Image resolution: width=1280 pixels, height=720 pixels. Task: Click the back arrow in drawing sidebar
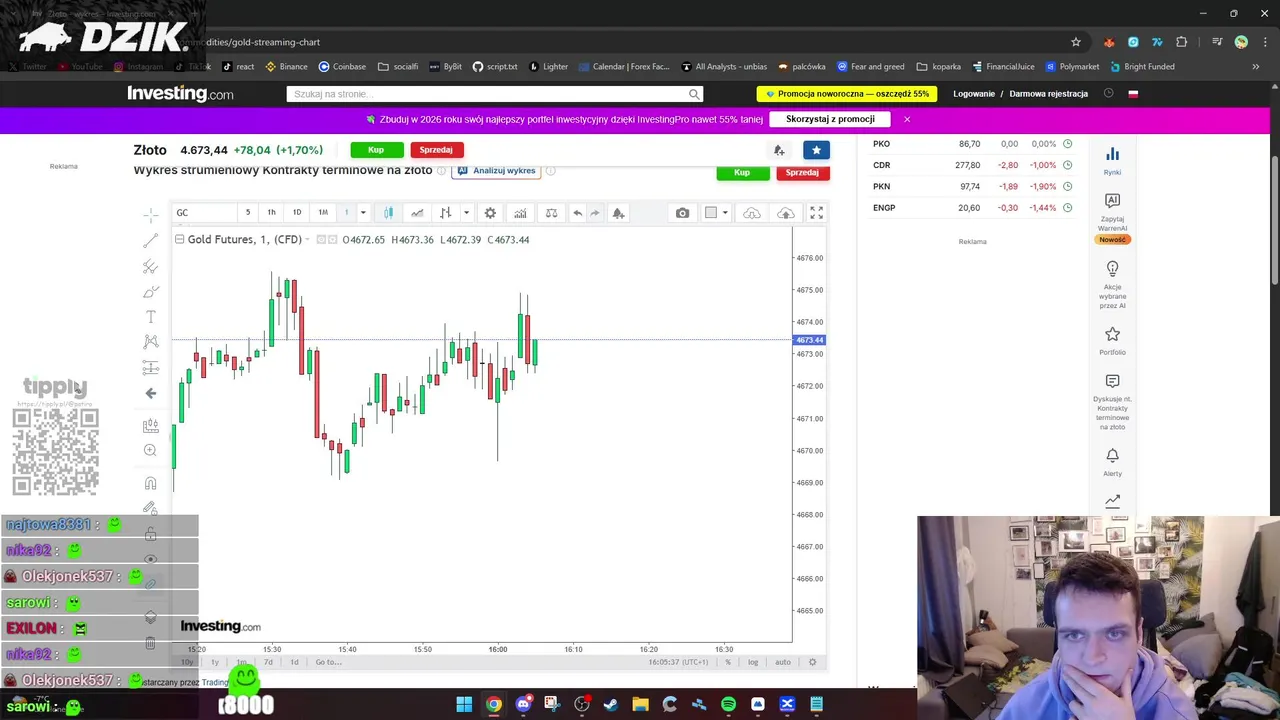click(151, 393)
